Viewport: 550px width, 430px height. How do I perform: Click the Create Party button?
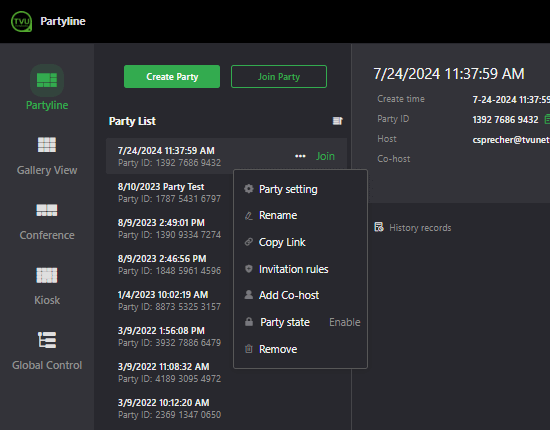pos(172,76)
